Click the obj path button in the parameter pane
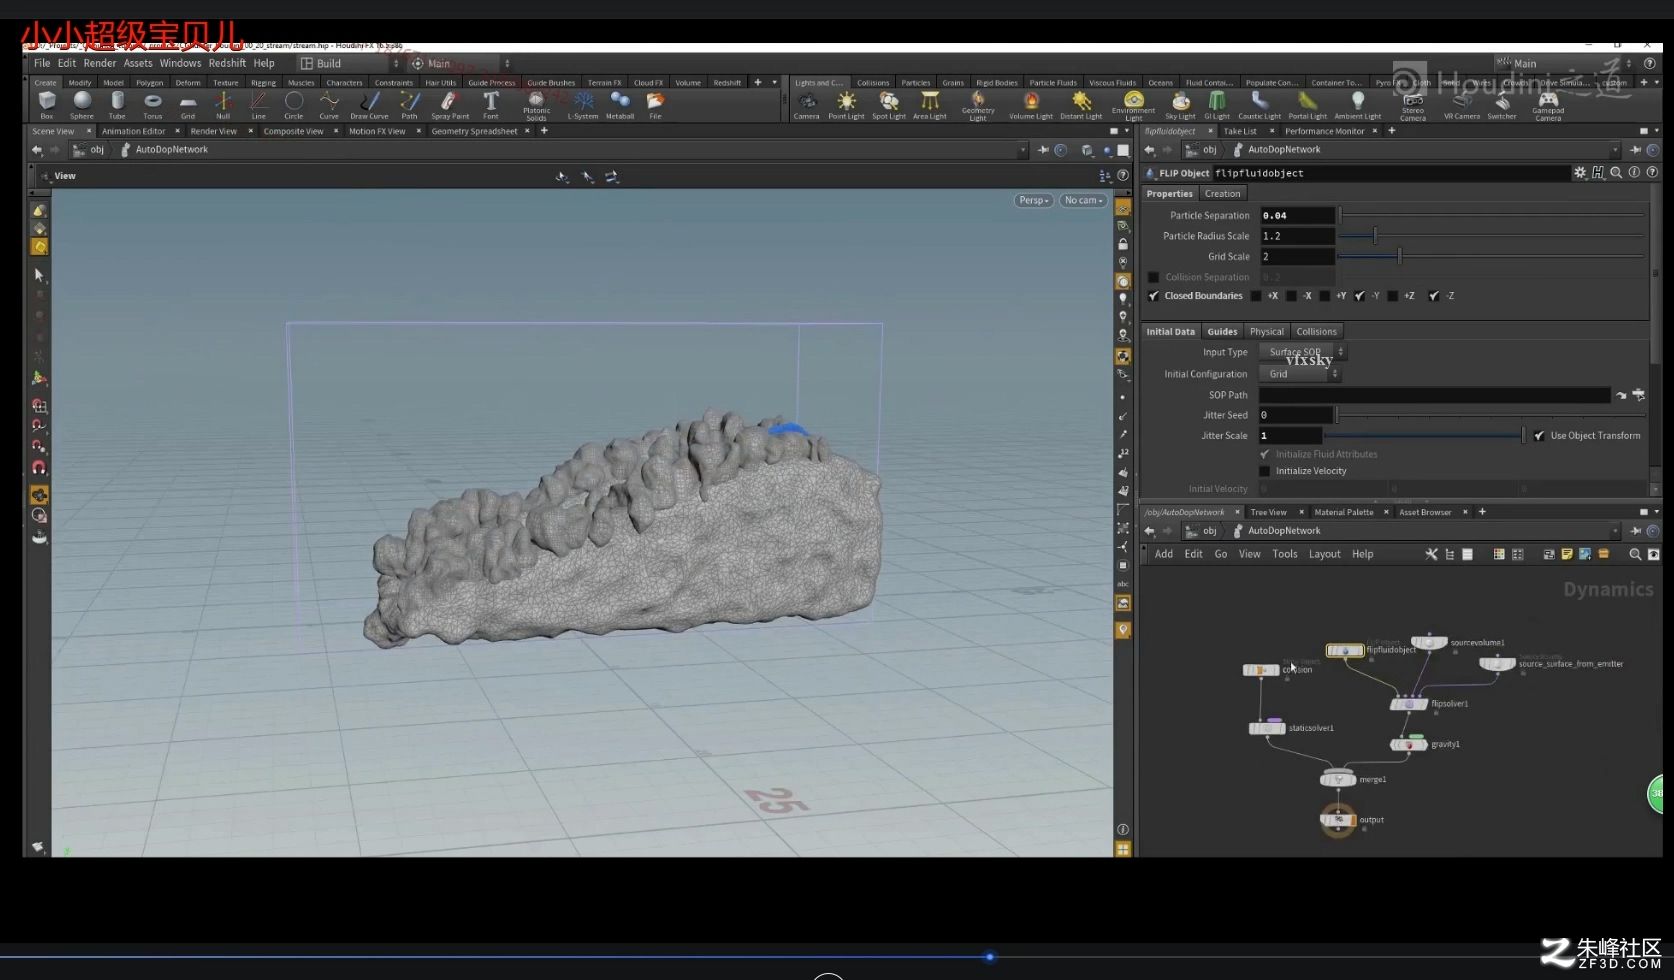Viewport: 1674px width, 980px height. pos(1202,150)
